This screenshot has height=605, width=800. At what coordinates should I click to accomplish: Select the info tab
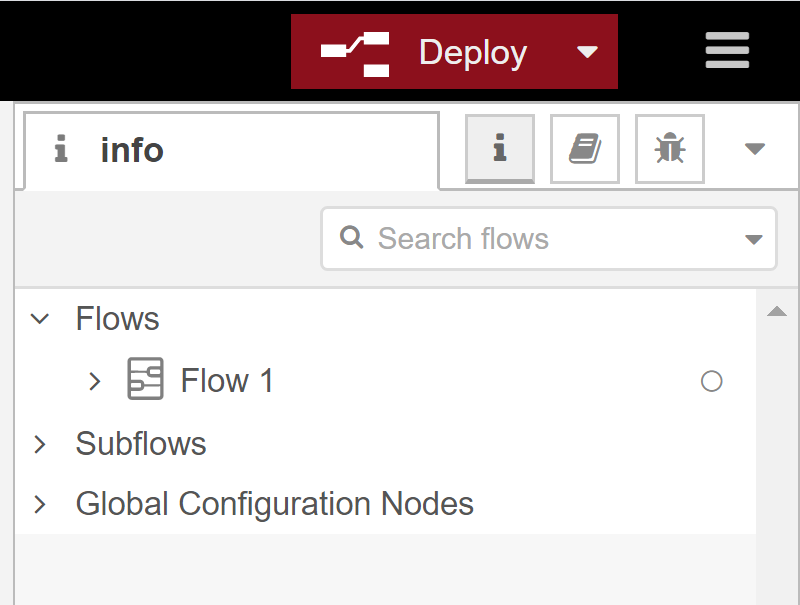(x=232, y=150)
